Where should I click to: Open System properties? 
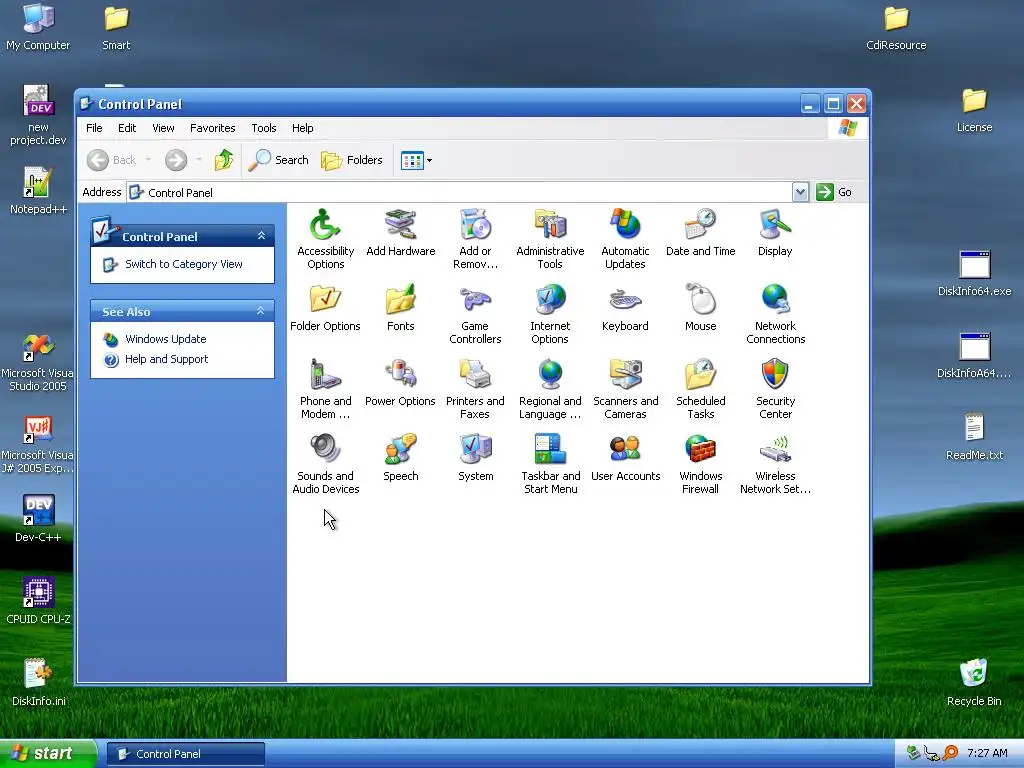coord(475,458)
